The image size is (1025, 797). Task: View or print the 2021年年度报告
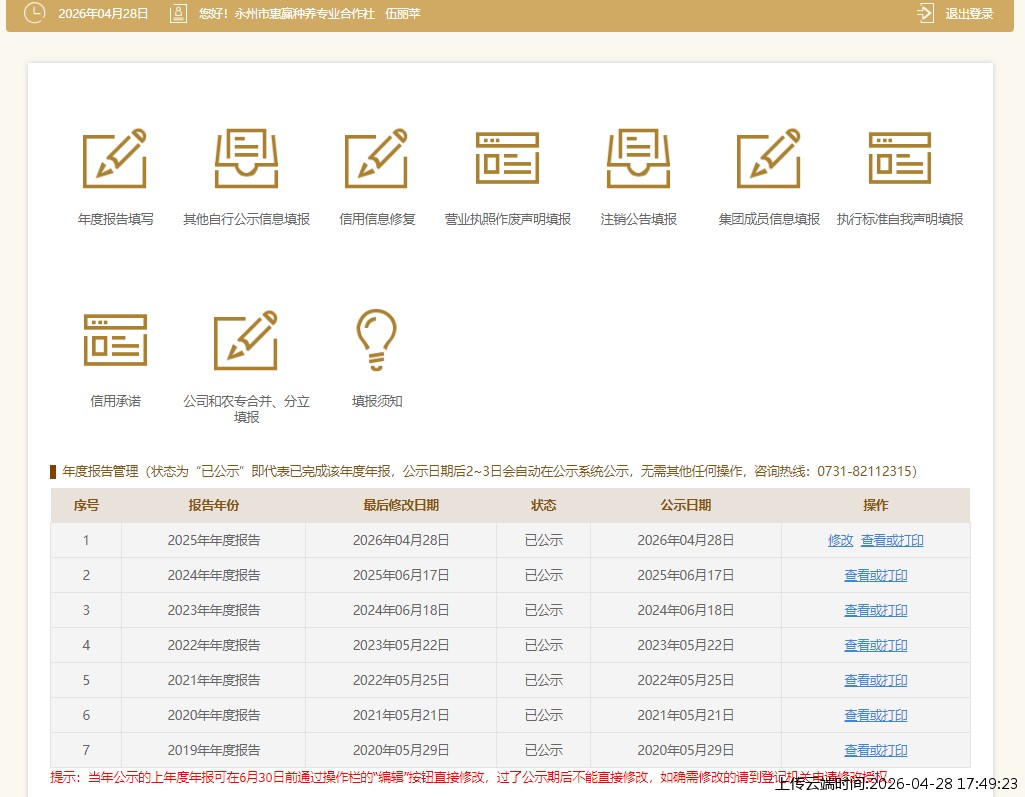point(875,680)
